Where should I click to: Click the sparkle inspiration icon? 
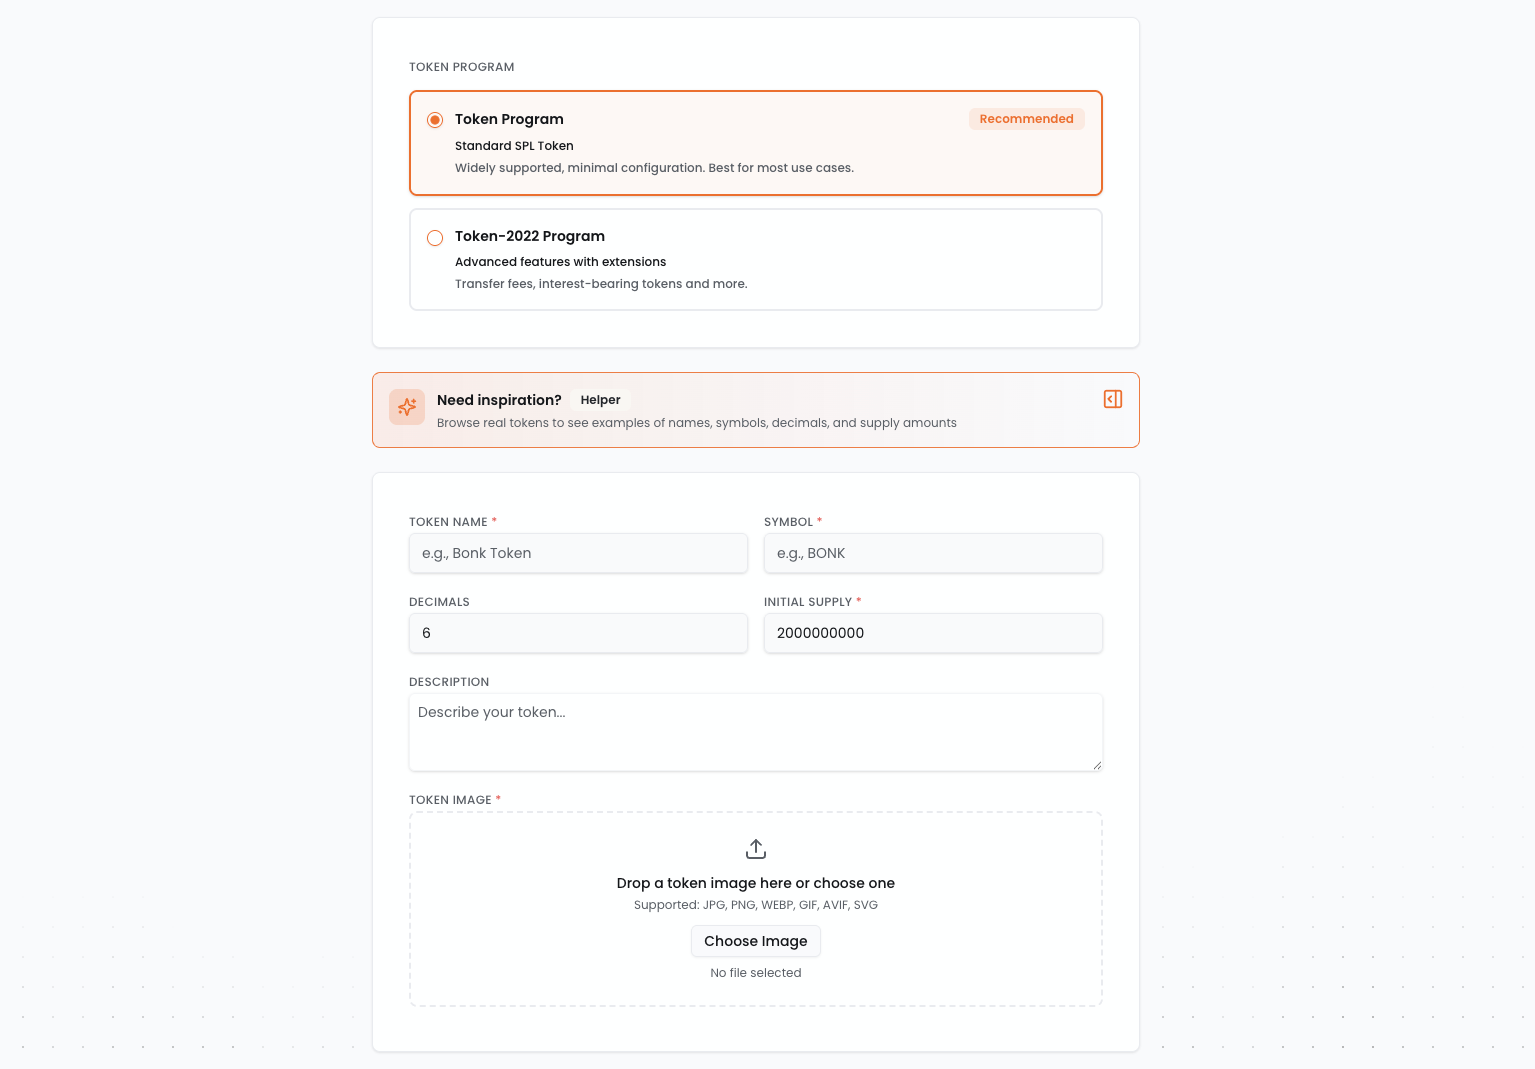[407, 407]
